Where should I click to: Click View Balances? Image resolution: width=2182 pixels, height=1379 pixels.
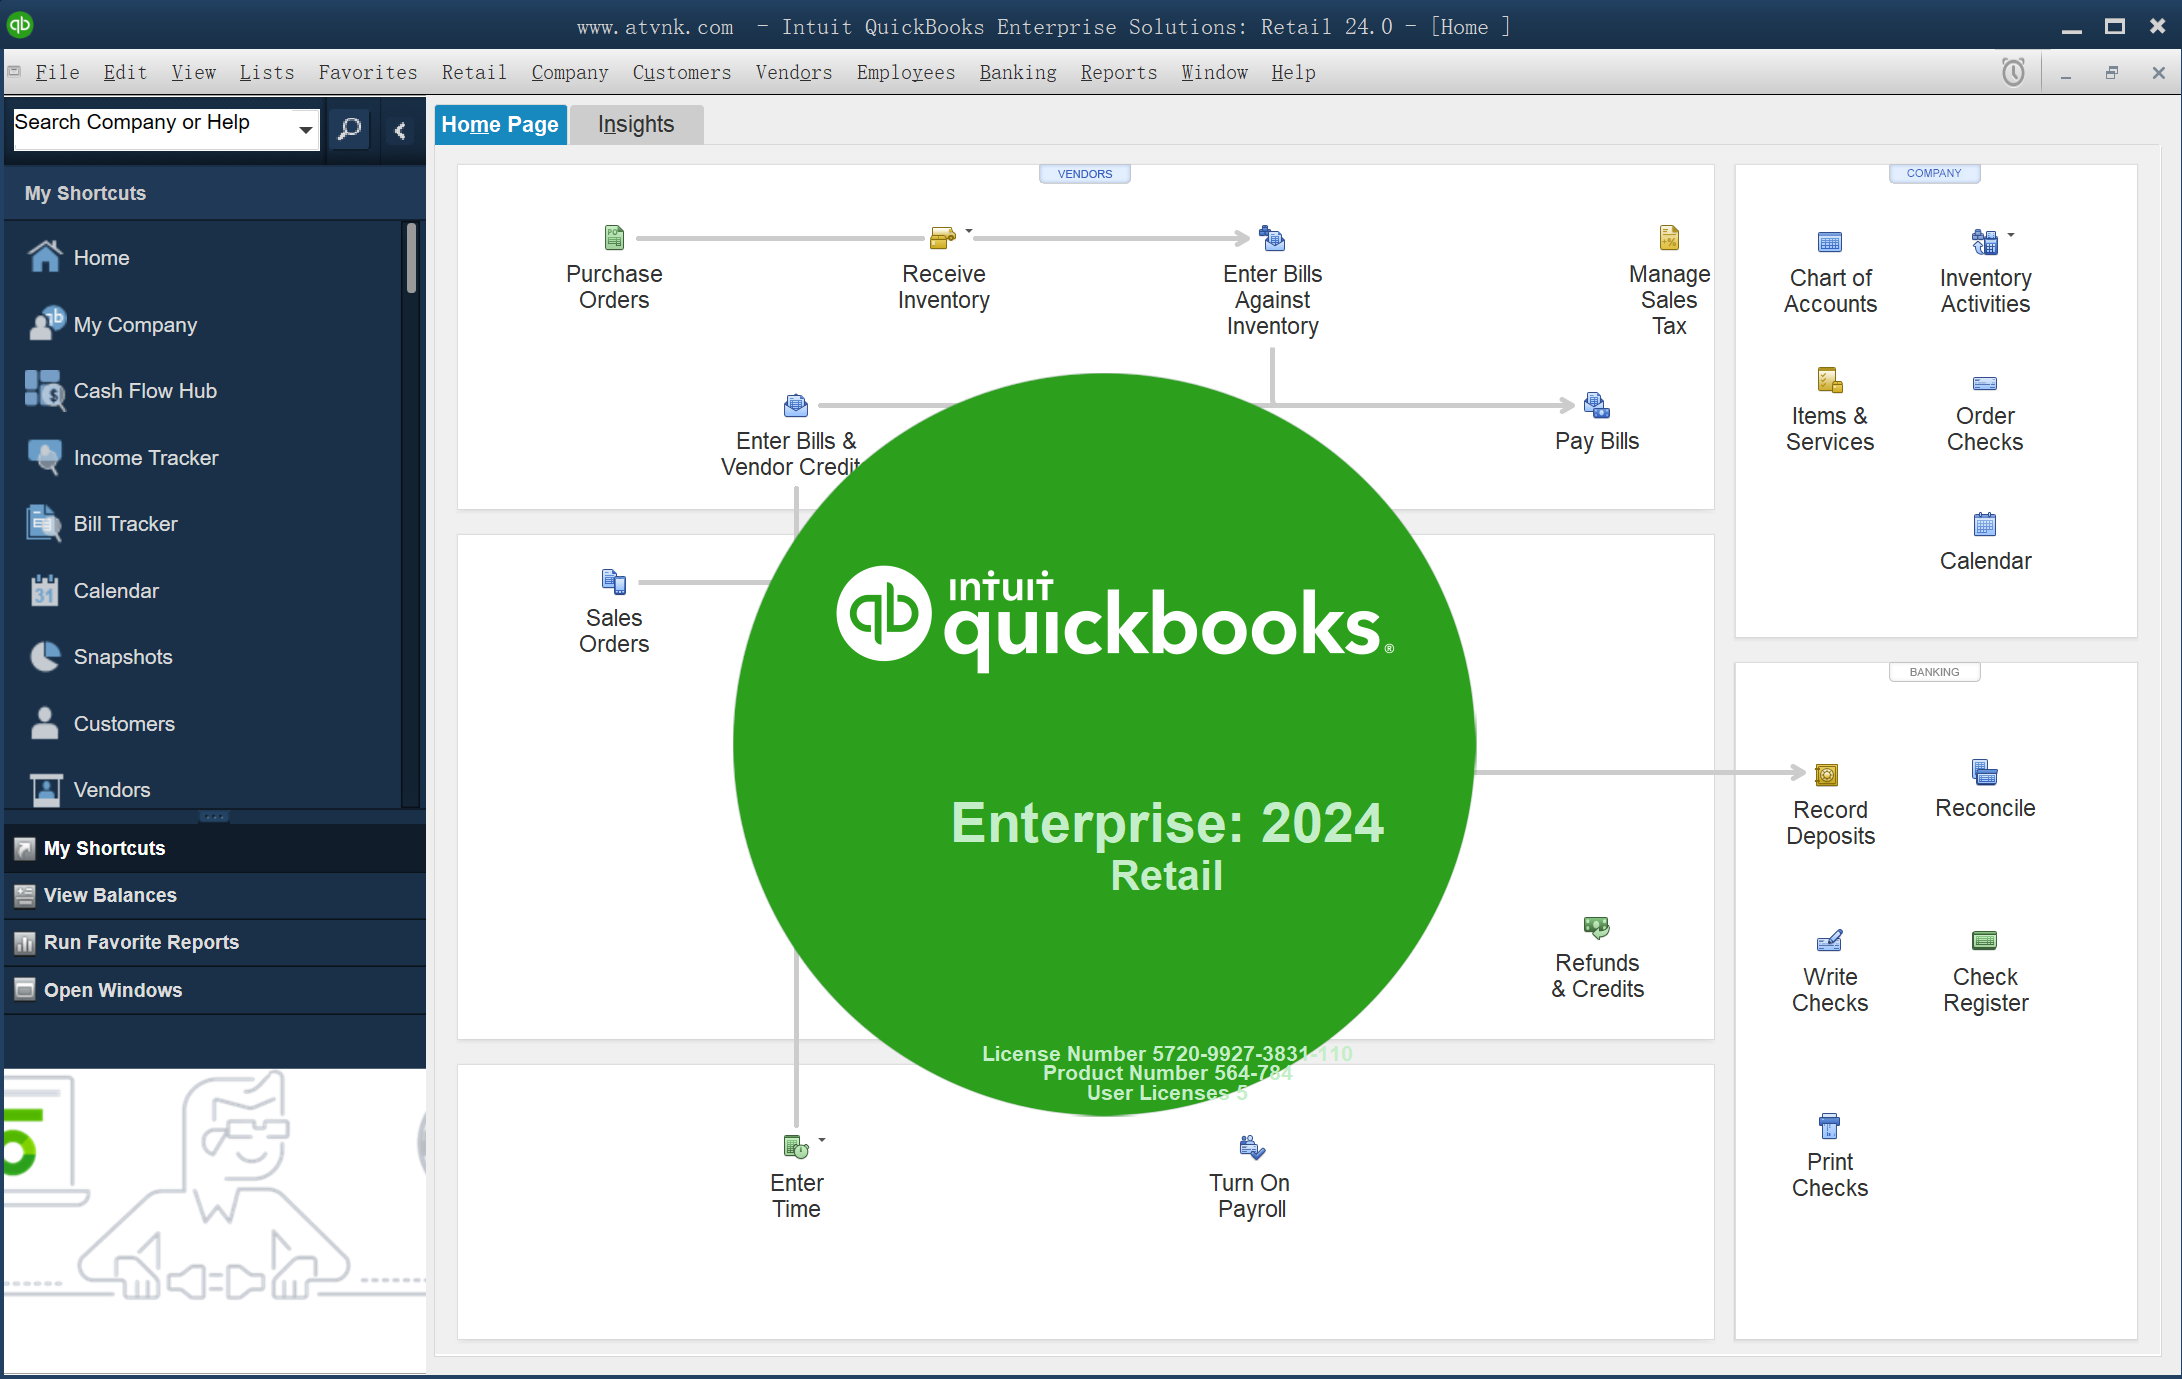point(214,895)
